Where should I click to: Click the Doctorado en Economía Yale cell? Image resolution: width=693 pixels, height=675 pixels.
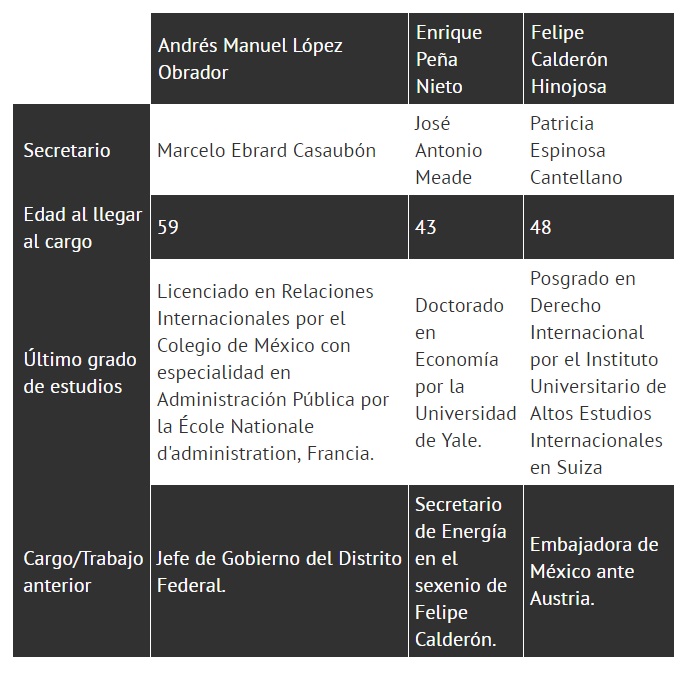click(x=466, y=372)
